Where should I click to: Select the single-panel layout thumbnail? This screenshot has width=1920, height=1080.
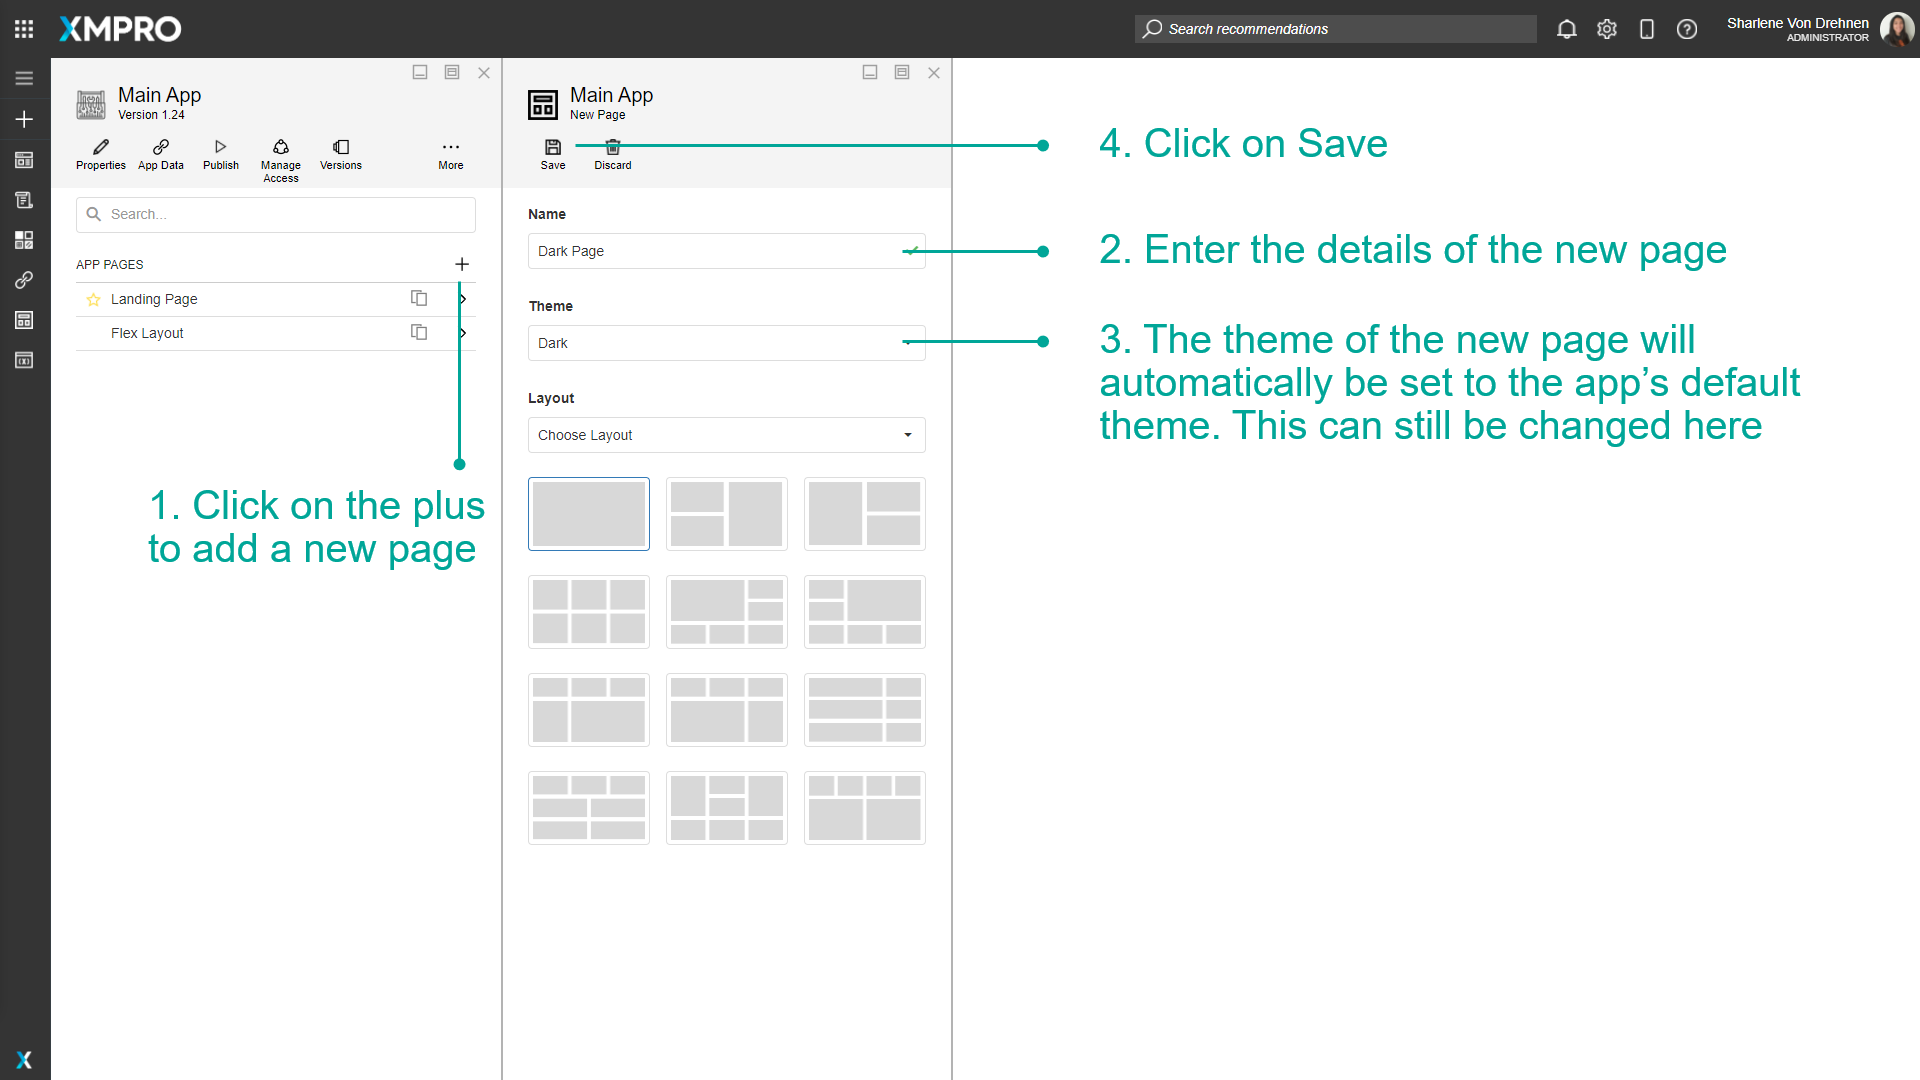tap(588, 513)
